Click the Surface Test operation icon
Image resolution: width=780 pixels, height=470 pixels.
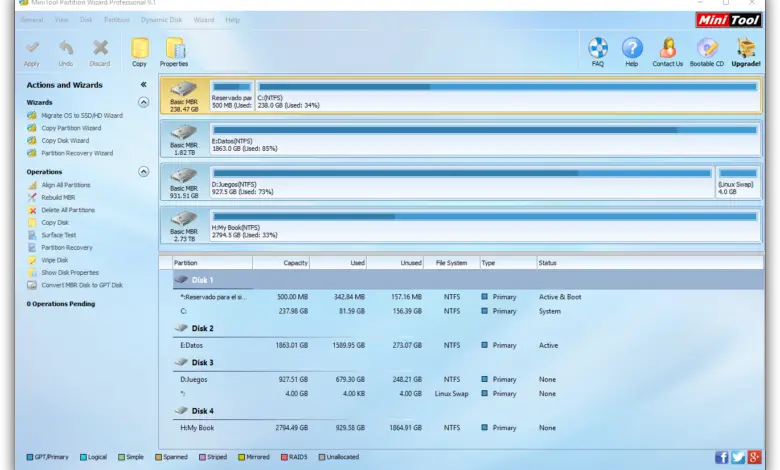click(x=32, y=235)
